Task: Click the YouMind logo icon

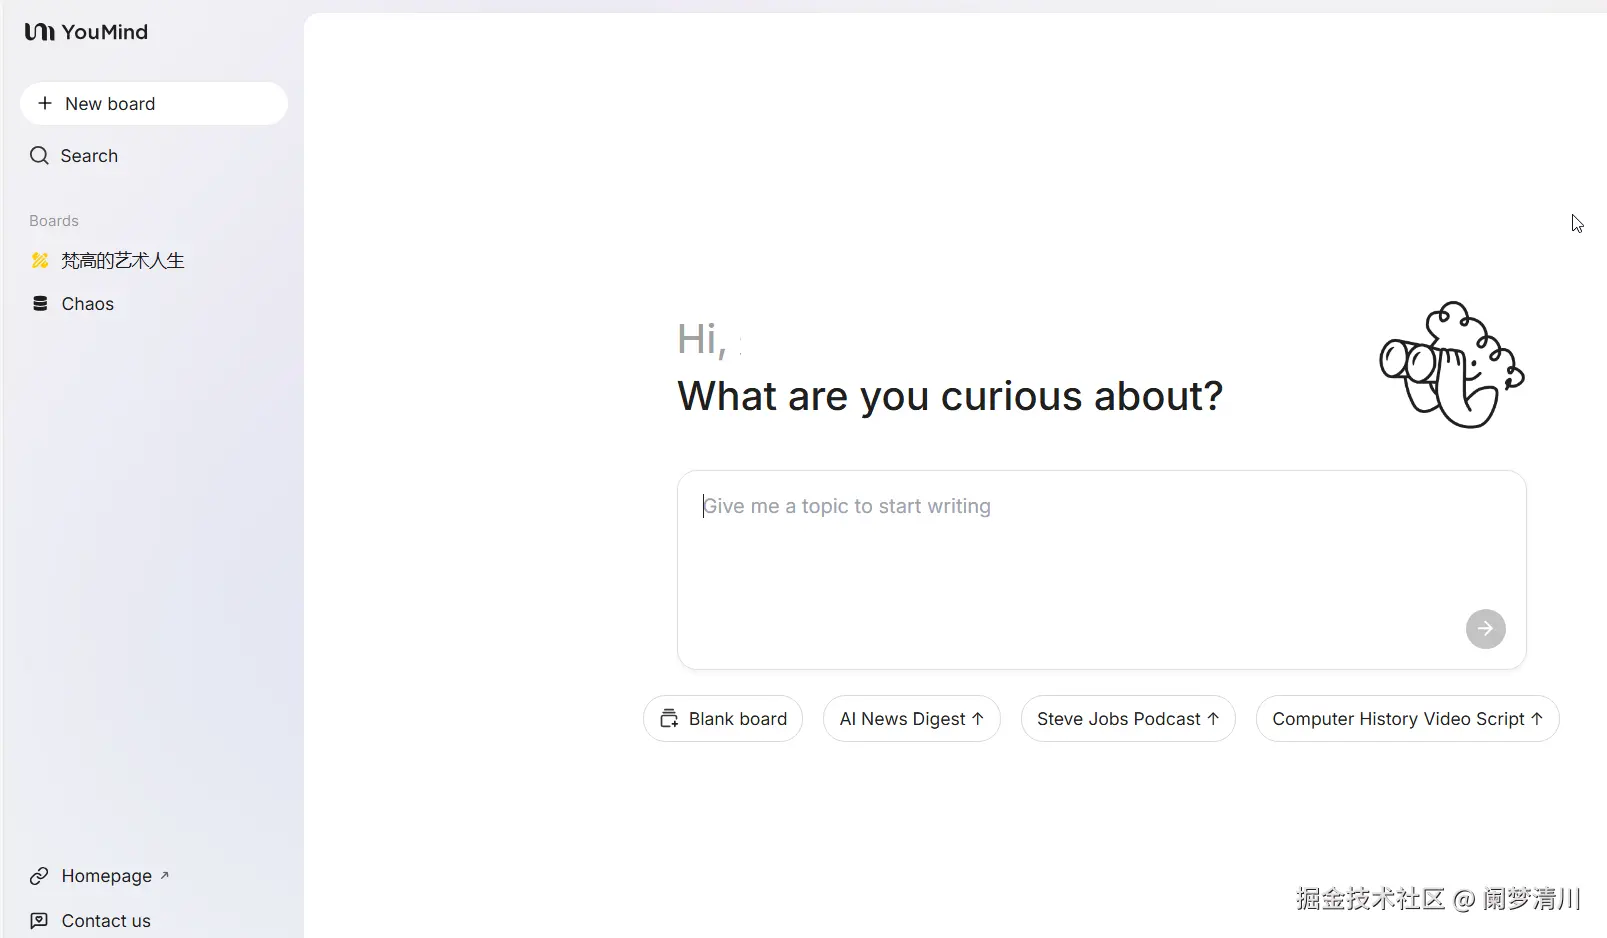Action: (39, 32)
